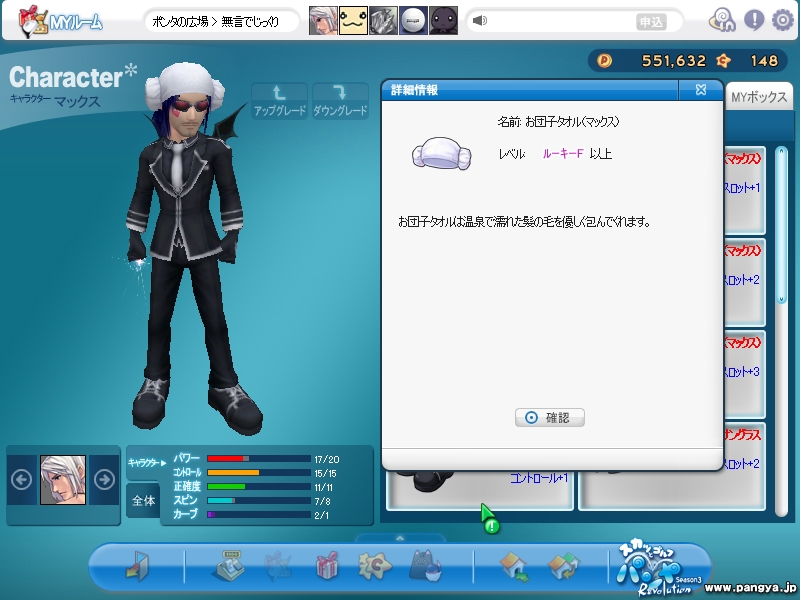Image resolution: width=800 pixels, height=600 pixels.
Task: Click the パワー value 17/20
Action: 327,459
